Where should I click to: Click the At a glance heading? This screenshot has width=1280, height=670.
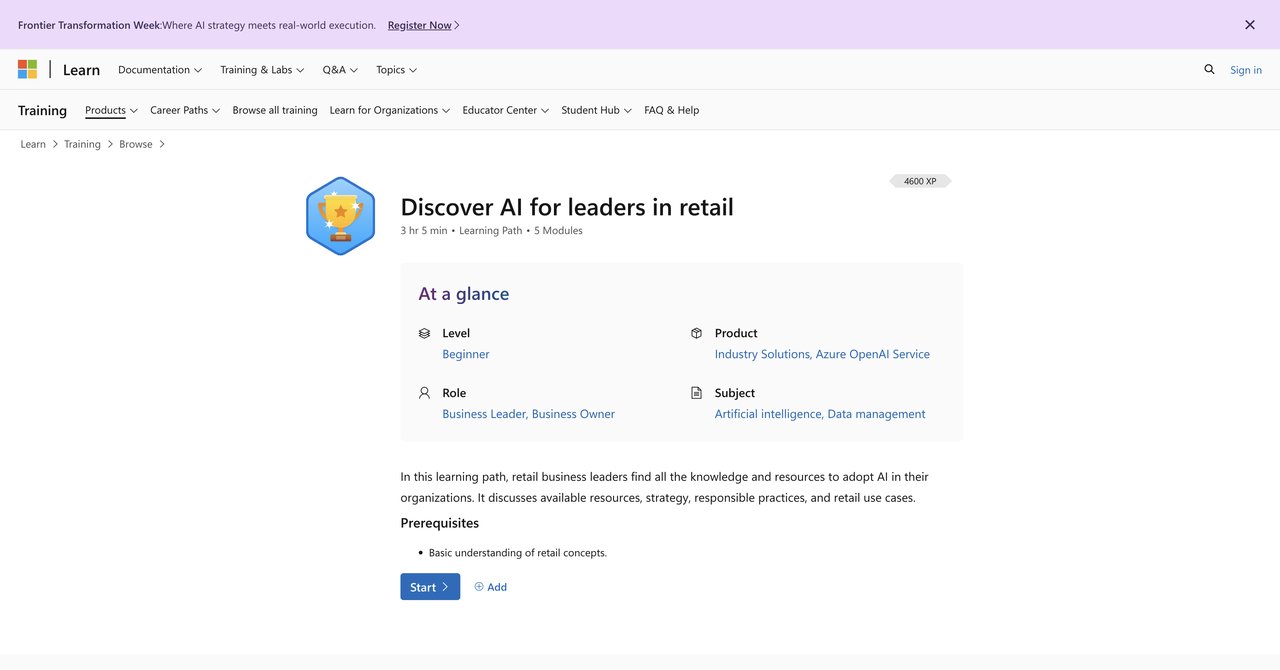pyautogui.click(x=464, y=294)
